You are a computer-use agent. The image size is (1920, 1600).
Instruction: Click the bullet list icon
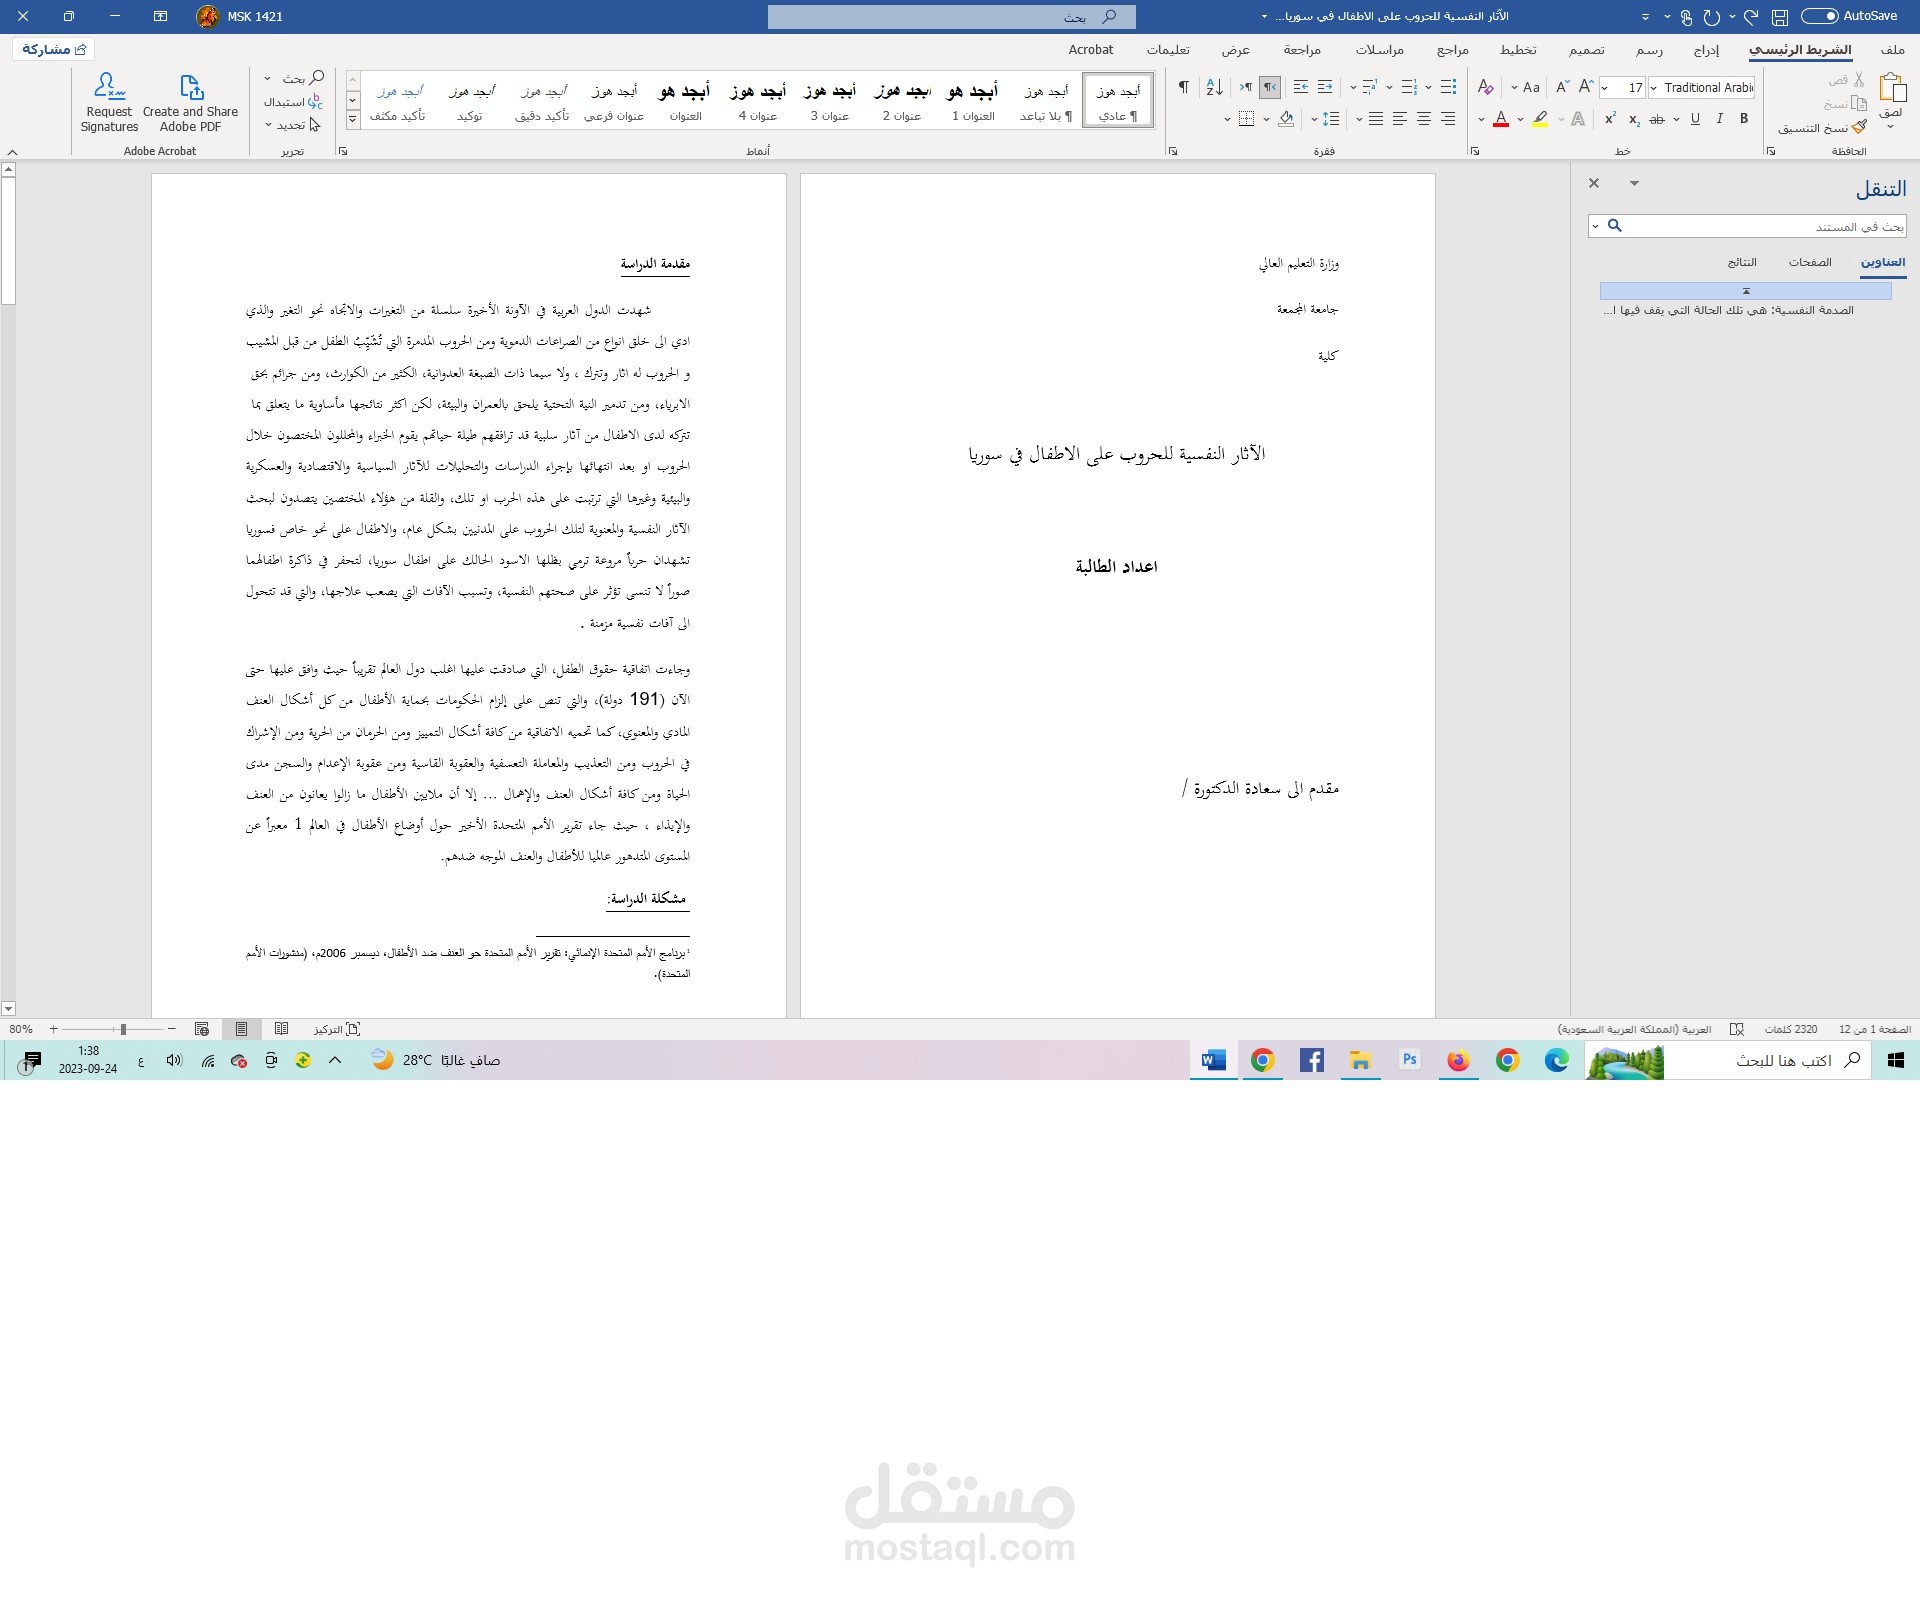1448,87
